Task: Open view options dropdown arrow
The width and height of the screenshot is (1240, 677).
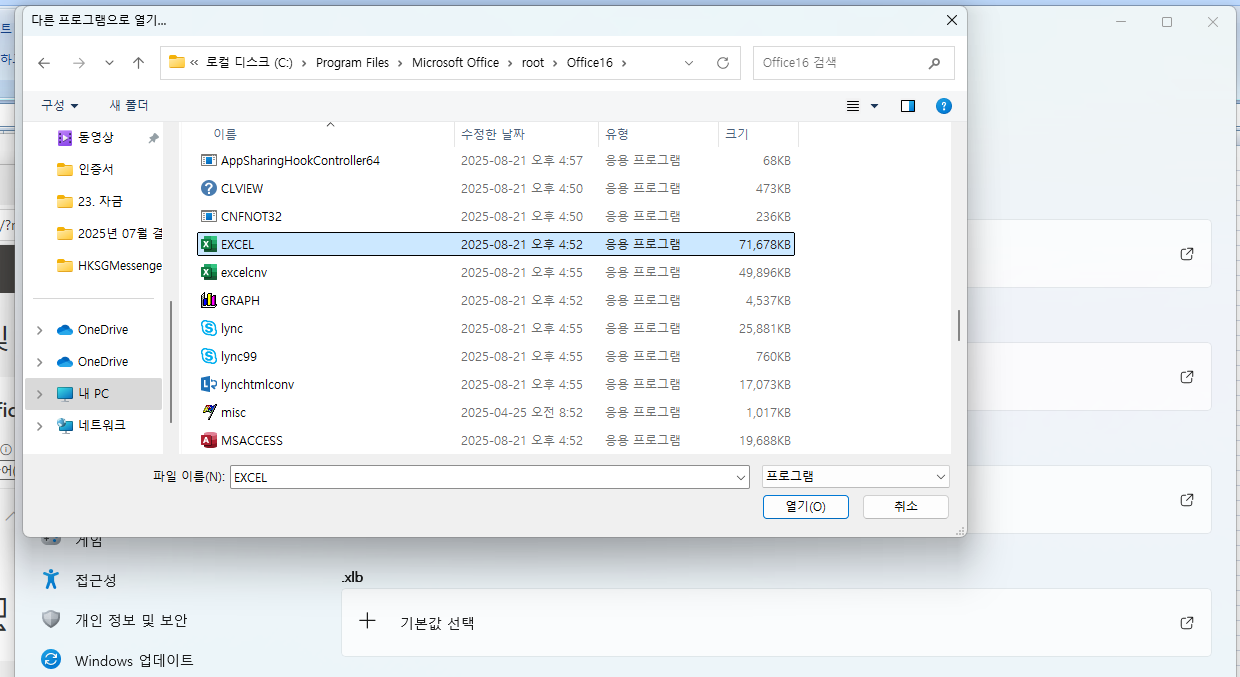Action: (x=875, y=106)
